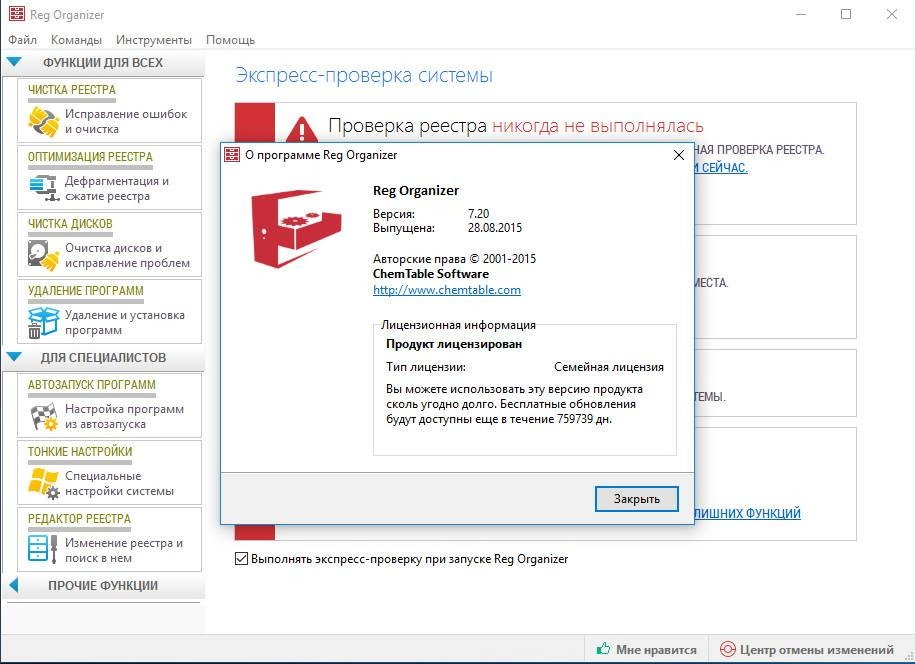Click the autostart checkered flag icon
The image size is (915, 664).
coord(43,416)
